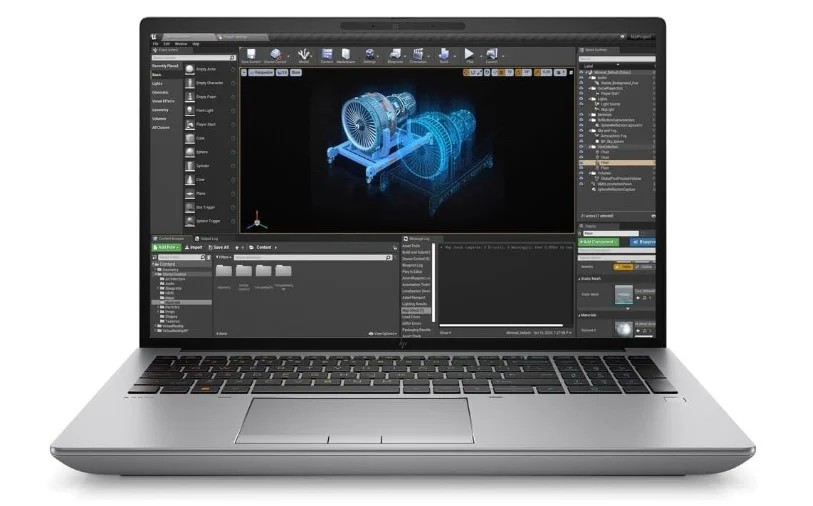Click the Import button
This screenshot has width=813, height=506.
[x=194, y=248]
